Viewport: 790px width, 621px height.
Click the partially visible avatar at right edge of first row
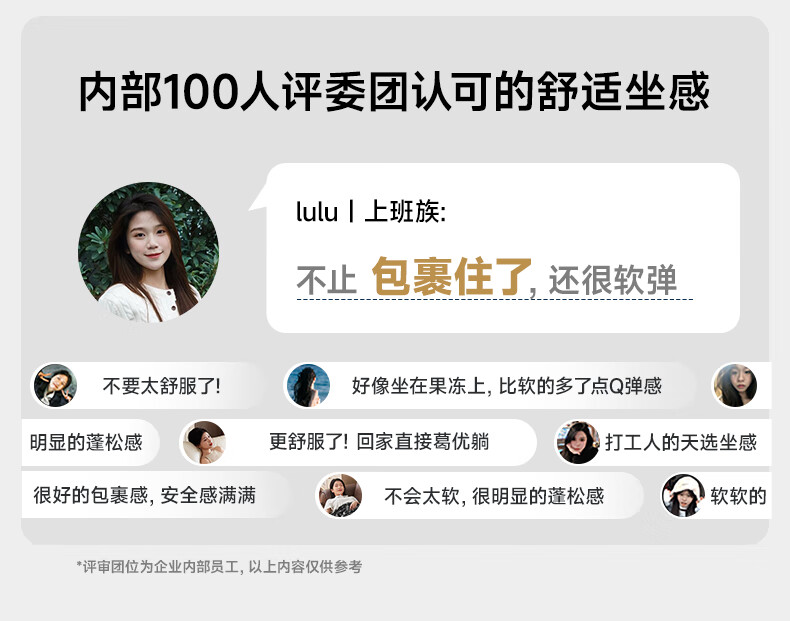(735, 386)
